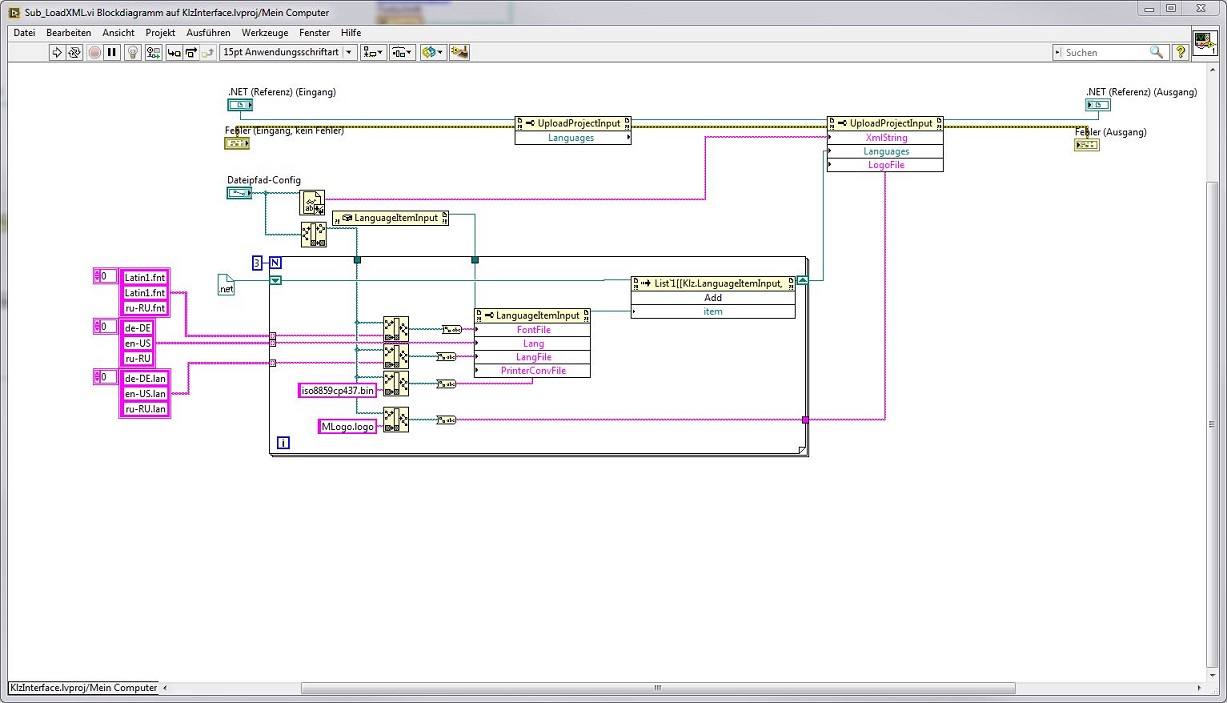Click the Clean Up Diagram icon

[x=459, y=52]
